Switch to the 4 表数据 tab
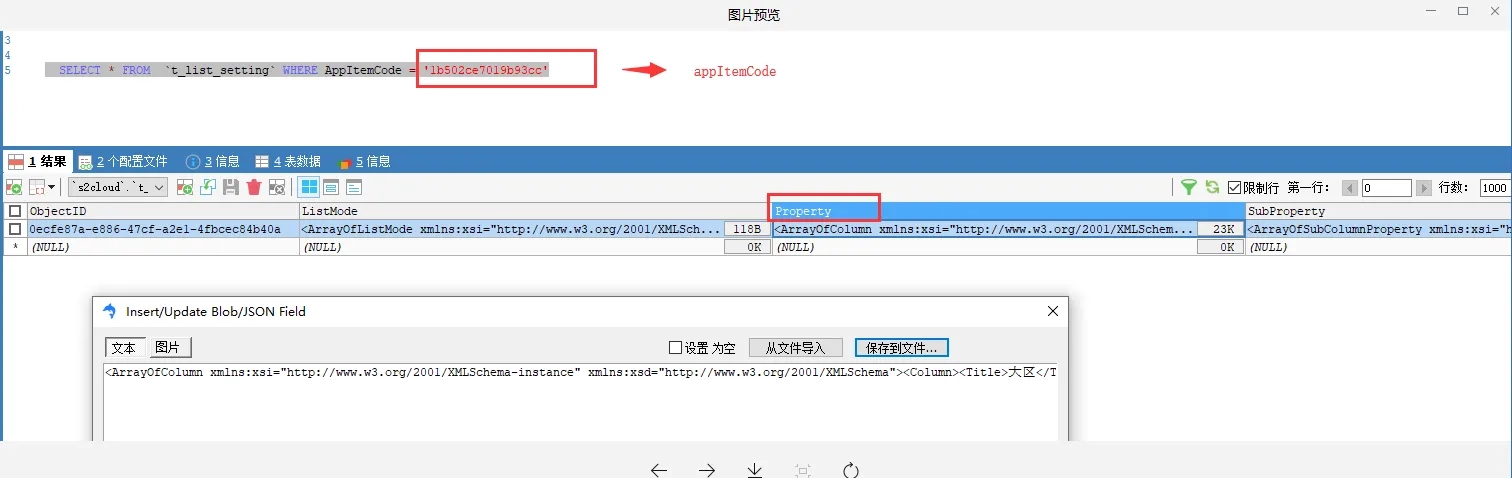Viewport: 1512px width, 478px height. (288, 161)
